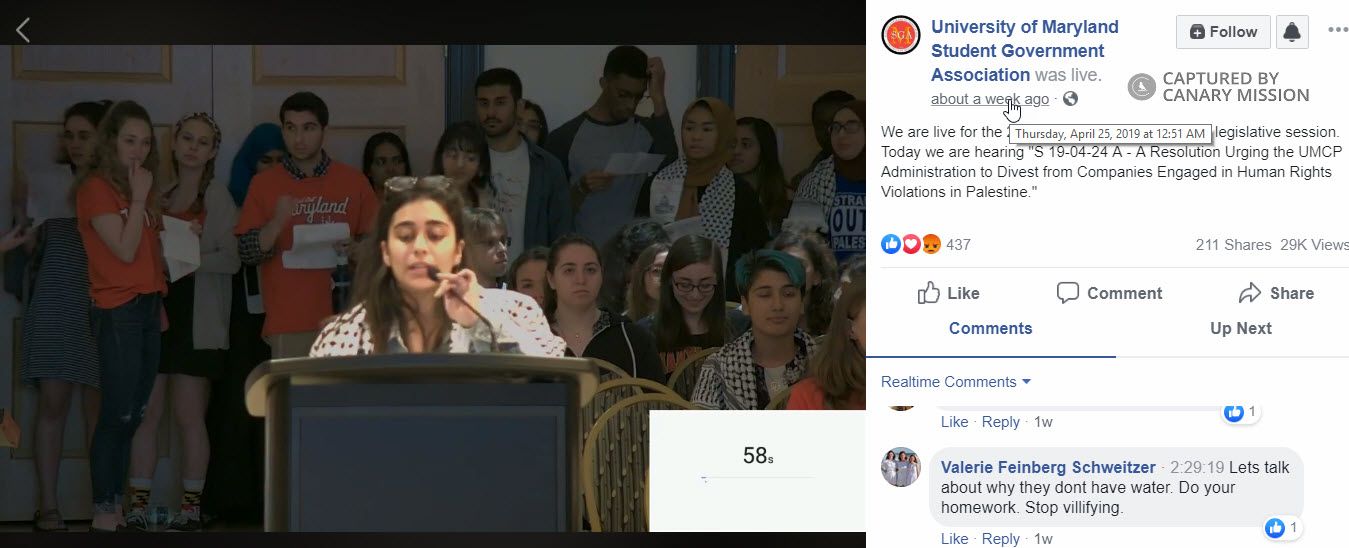Click the Comment speech bubble button
The width and height of the screenshot is (1349, 548).
click(1109, 293)
